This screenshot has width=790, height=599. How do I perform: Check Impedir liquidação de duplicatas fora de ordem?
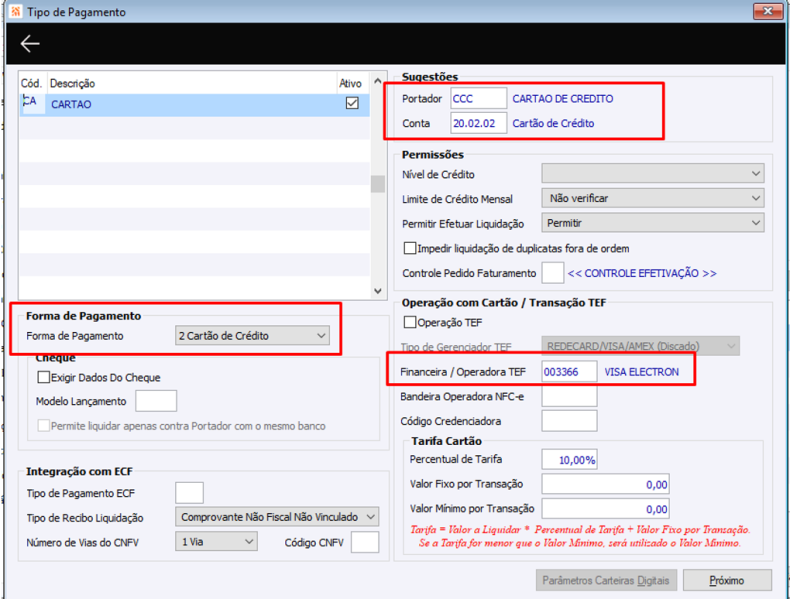click(410, 248)
